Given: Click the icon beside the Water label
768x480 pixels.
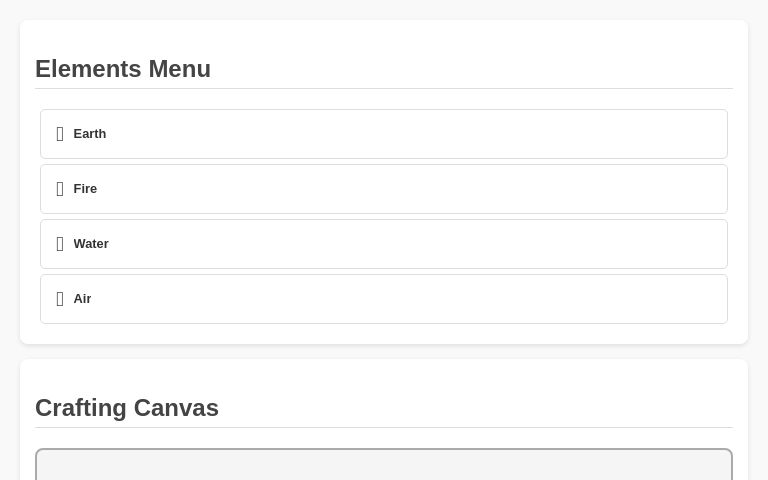Looking at the screenshot, I should click(60, 244).
